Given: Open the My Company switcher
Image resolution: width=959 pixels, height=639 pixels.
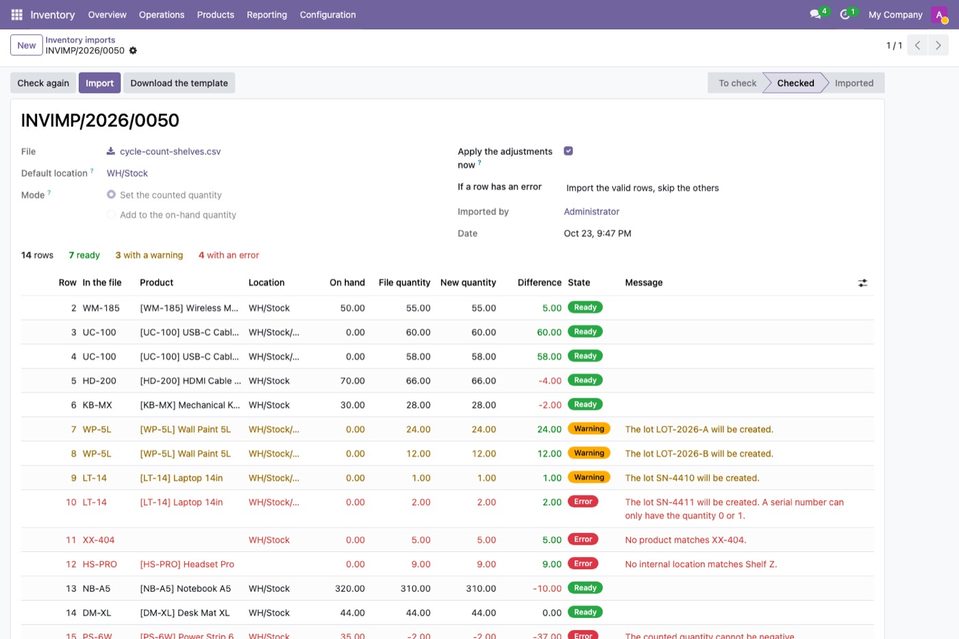Looking at the screenshot, I should coord(895,15).
